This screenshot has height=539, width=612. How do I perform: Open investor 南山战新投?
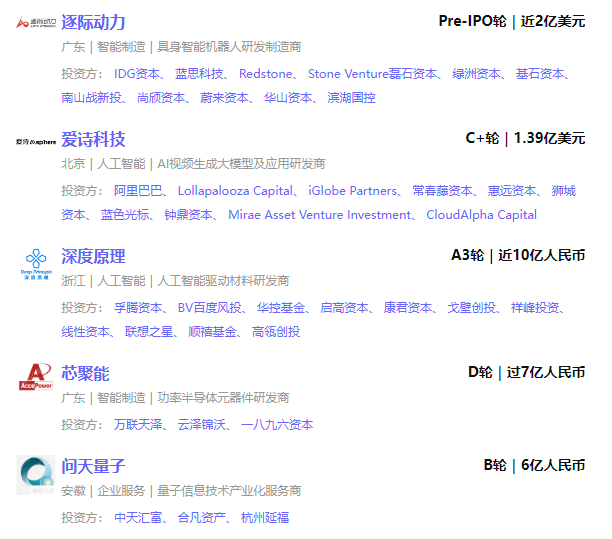pos(91,98)
